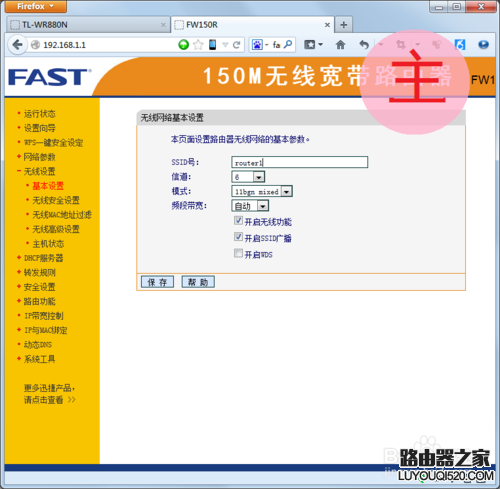
Task: Click the 保存 save button
Action: [157, 282]
